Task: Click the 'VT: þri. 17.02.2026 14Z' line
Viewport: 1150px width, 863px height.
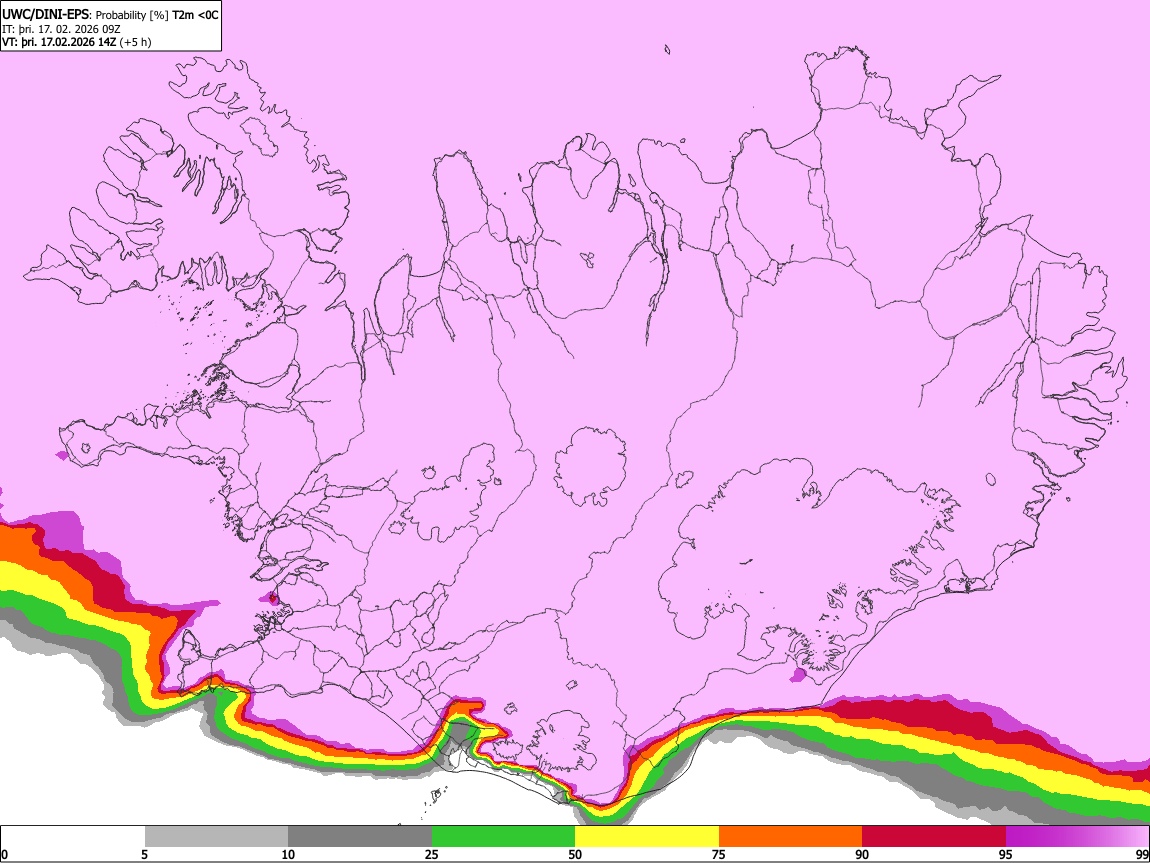Action: point(59,42)
